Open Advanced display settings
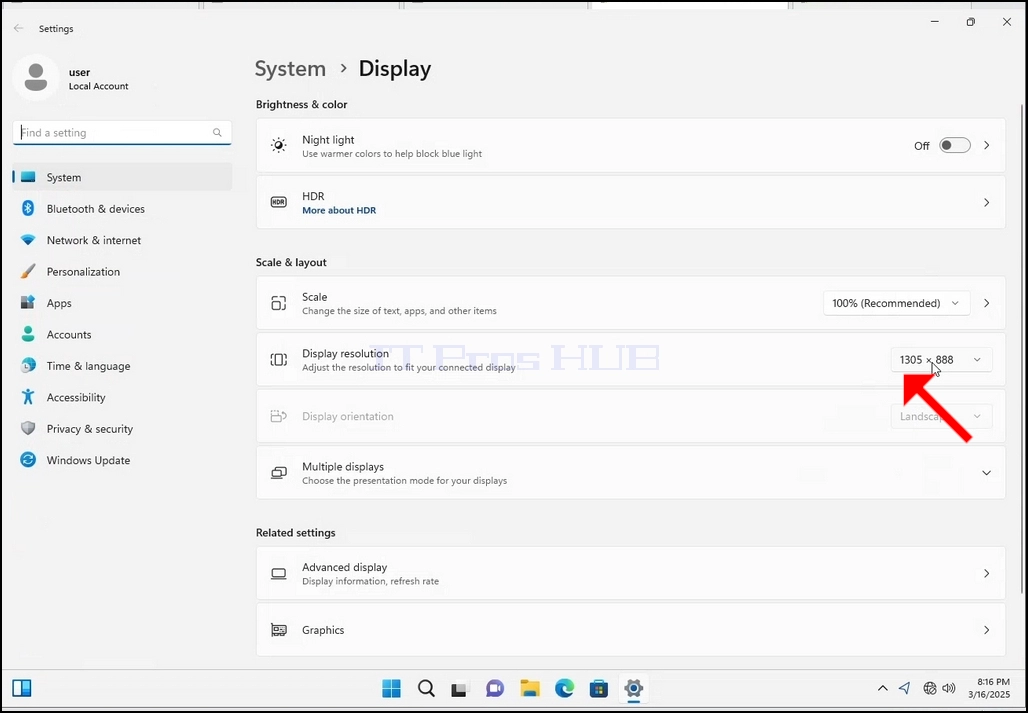 pyautogui.click(x=631, y=573)
